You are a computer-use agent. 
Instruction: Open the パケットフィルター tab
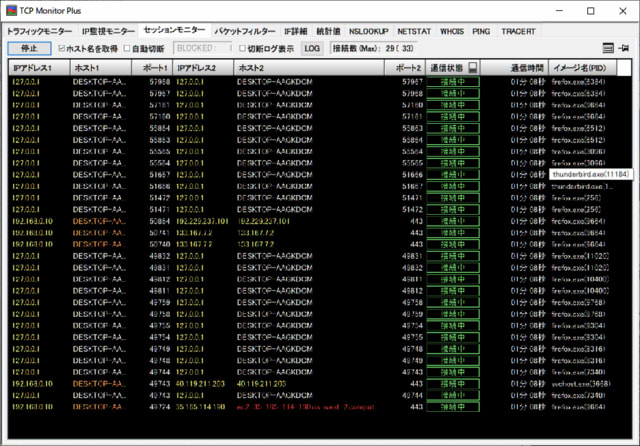[x=245, y=31]
